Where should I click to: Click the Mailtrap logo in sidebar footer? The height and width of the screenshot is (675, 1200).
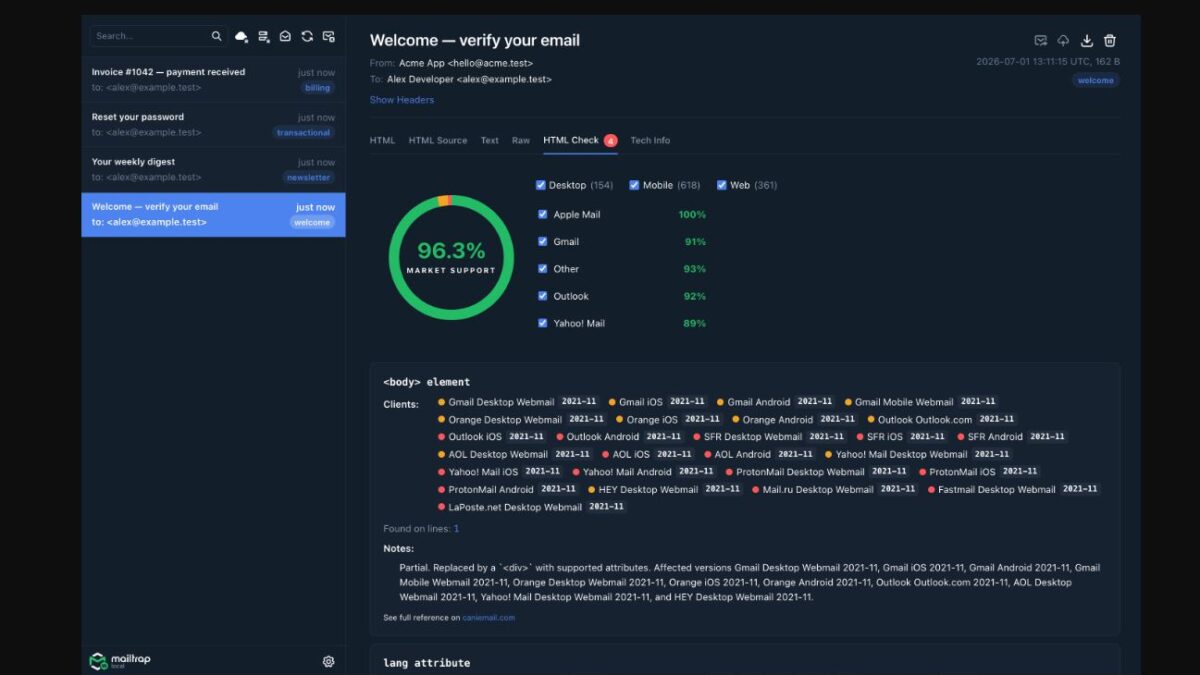tap(120, 661)
